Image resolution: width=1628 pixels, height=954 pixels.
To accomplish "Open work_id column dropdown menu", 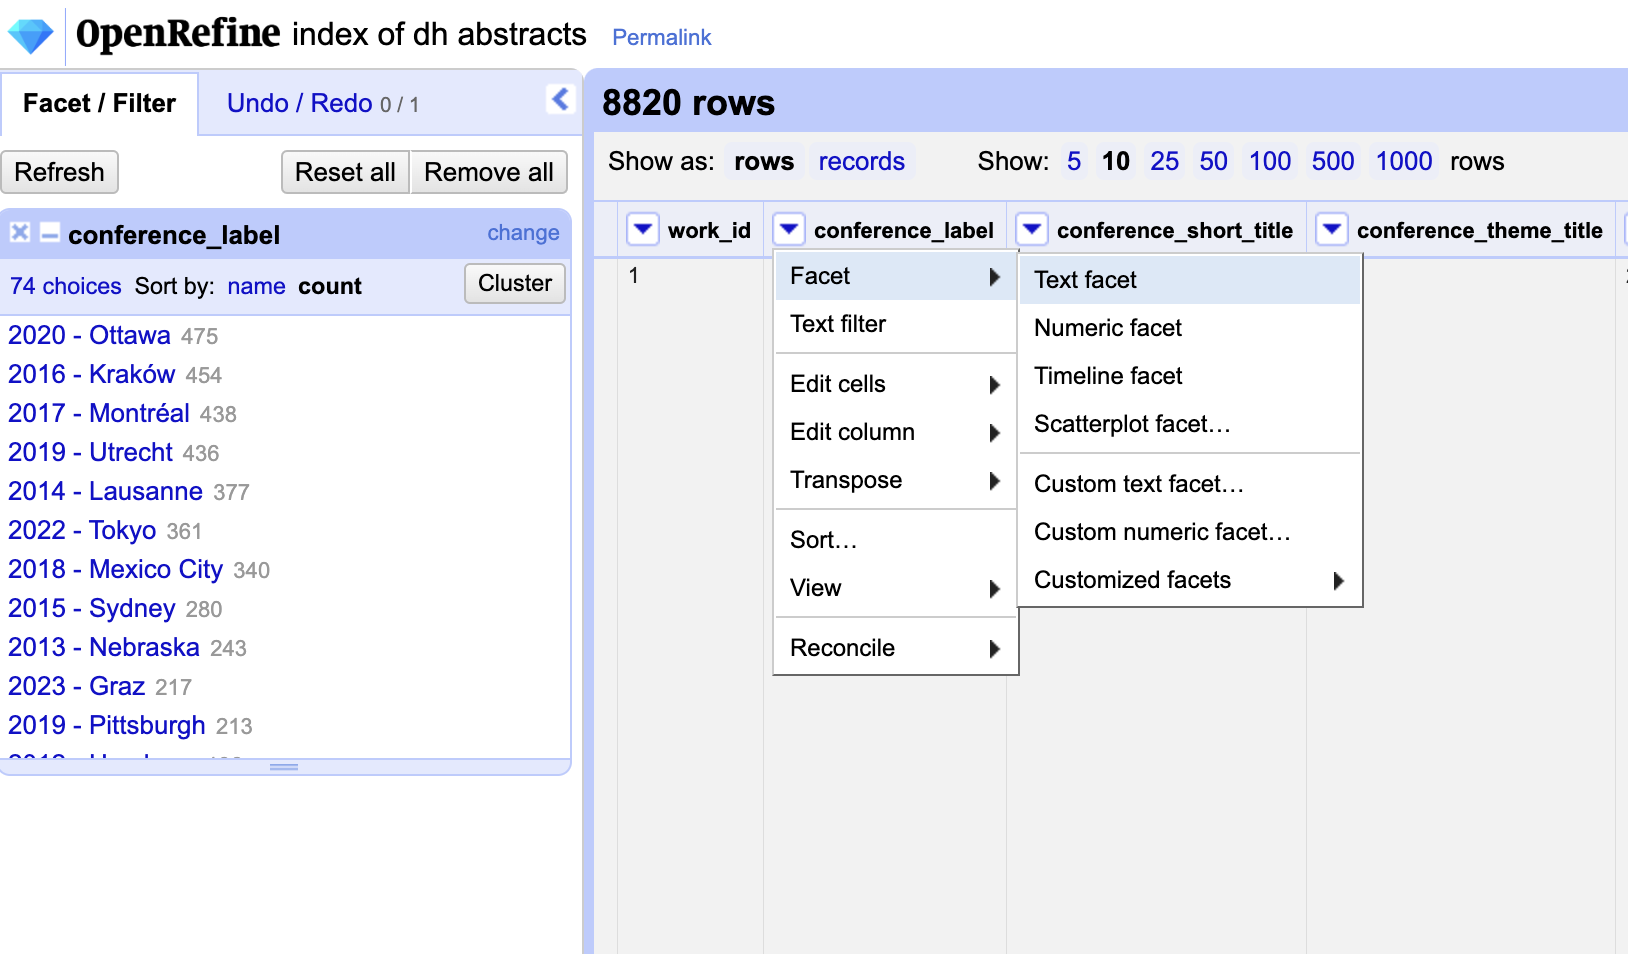I will click(x=642, y=230).
